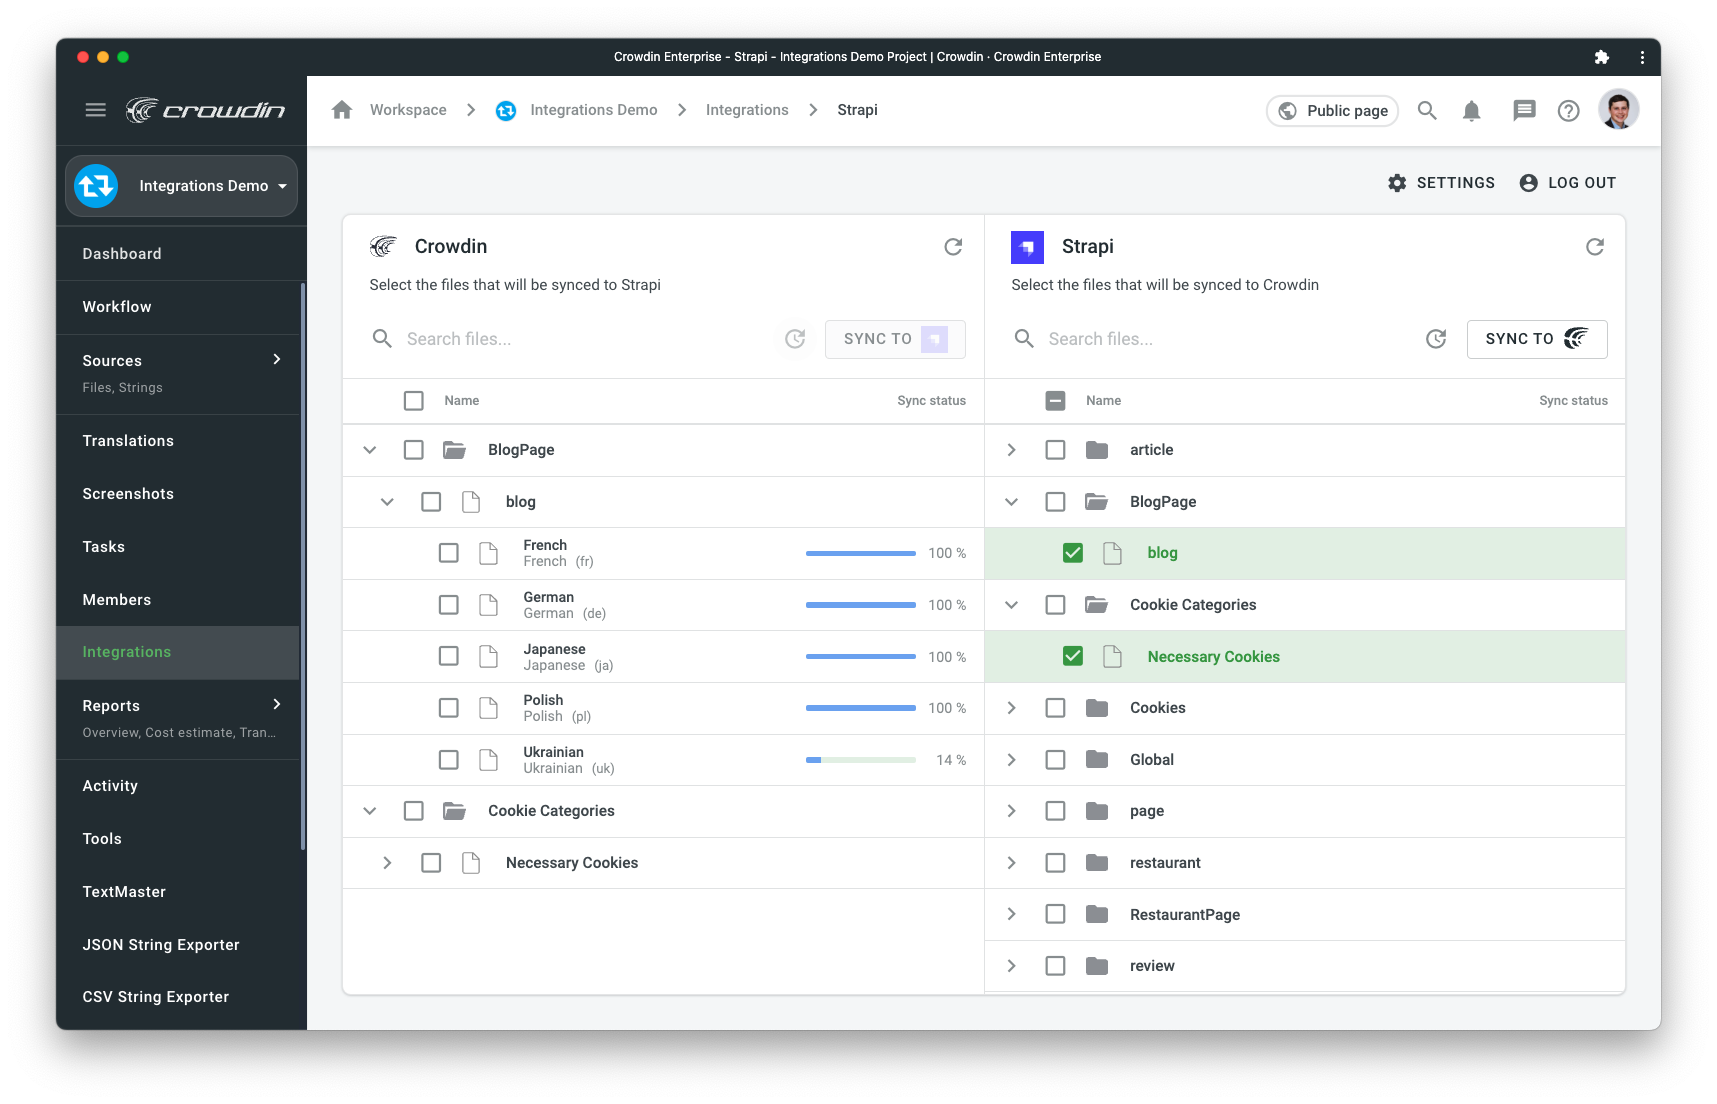Screen dimensions: 1717x1104
Task: Open the browser extensions puzzle icon
Action: tap(1601, 57)
